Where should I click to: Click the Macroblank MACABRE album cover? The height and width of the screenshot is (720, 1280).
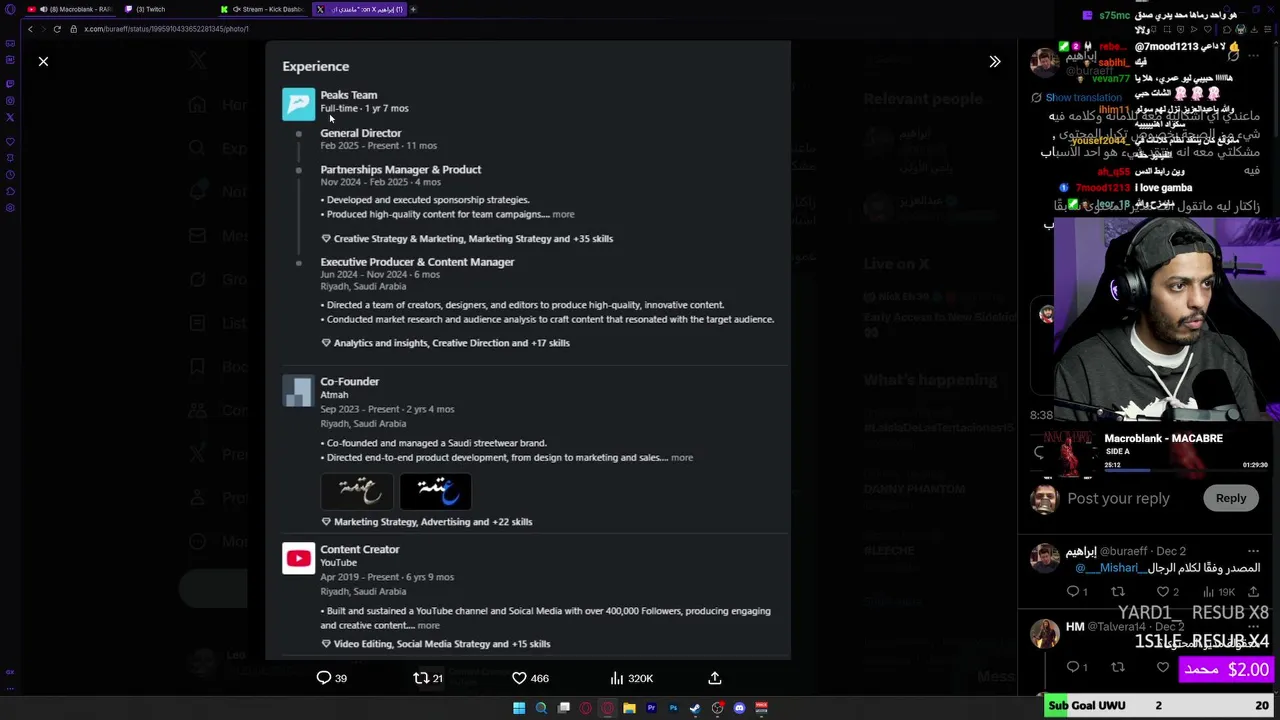(x=1070, y=454)
